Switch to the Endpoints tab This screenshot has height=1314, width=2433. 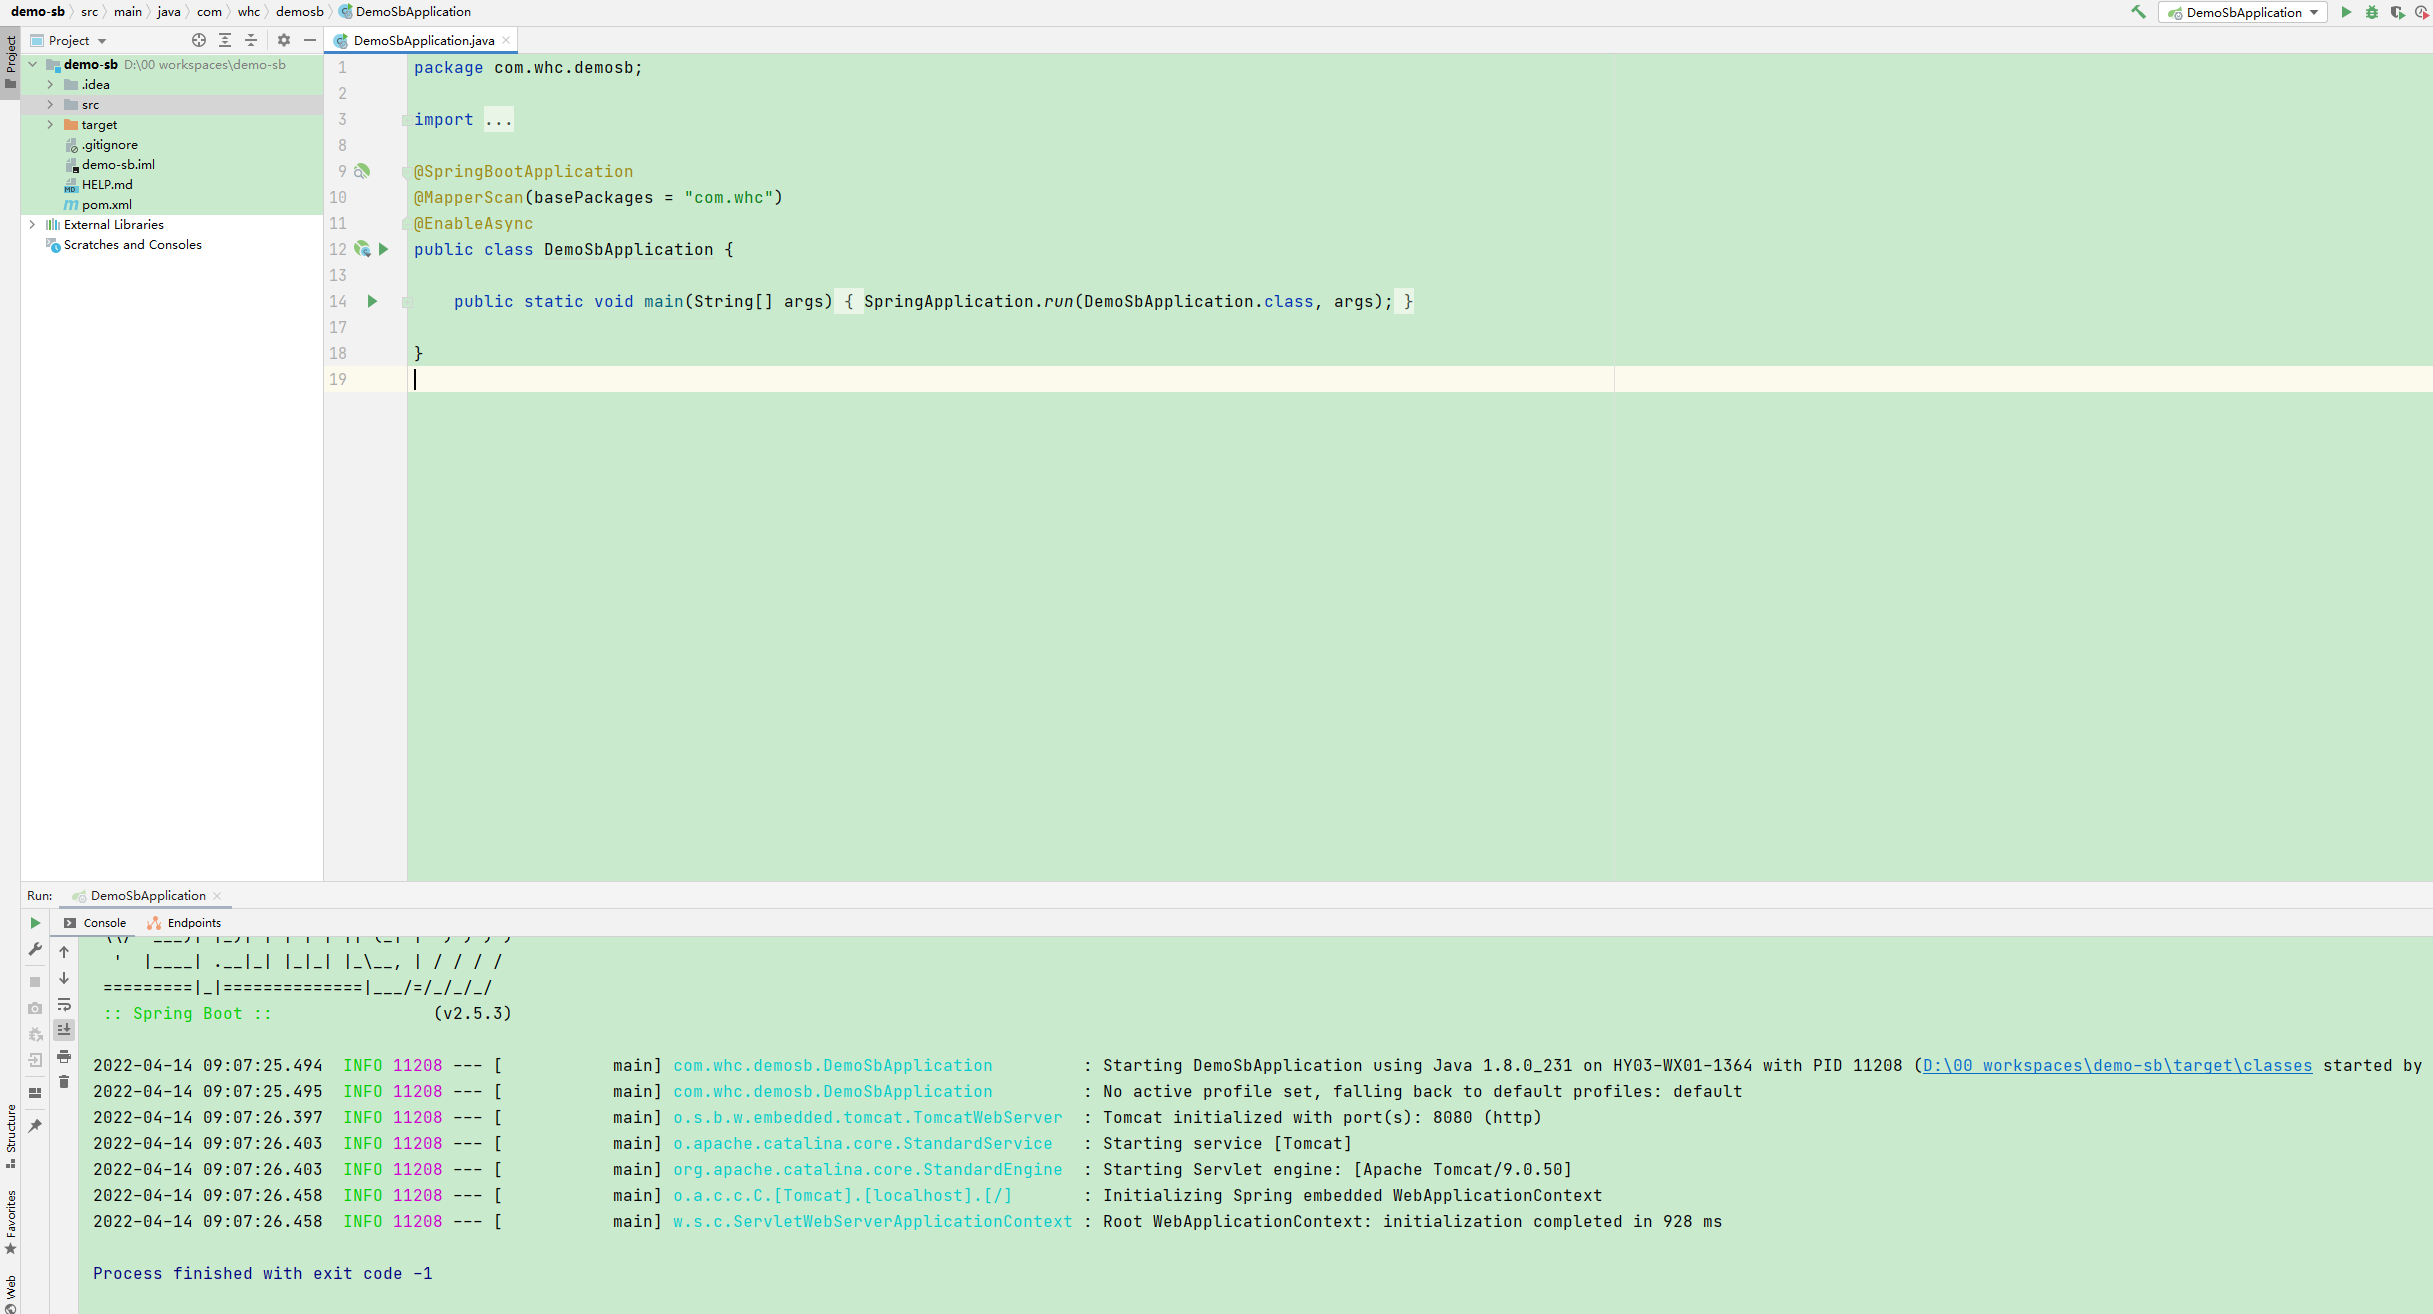coord(192,922)
